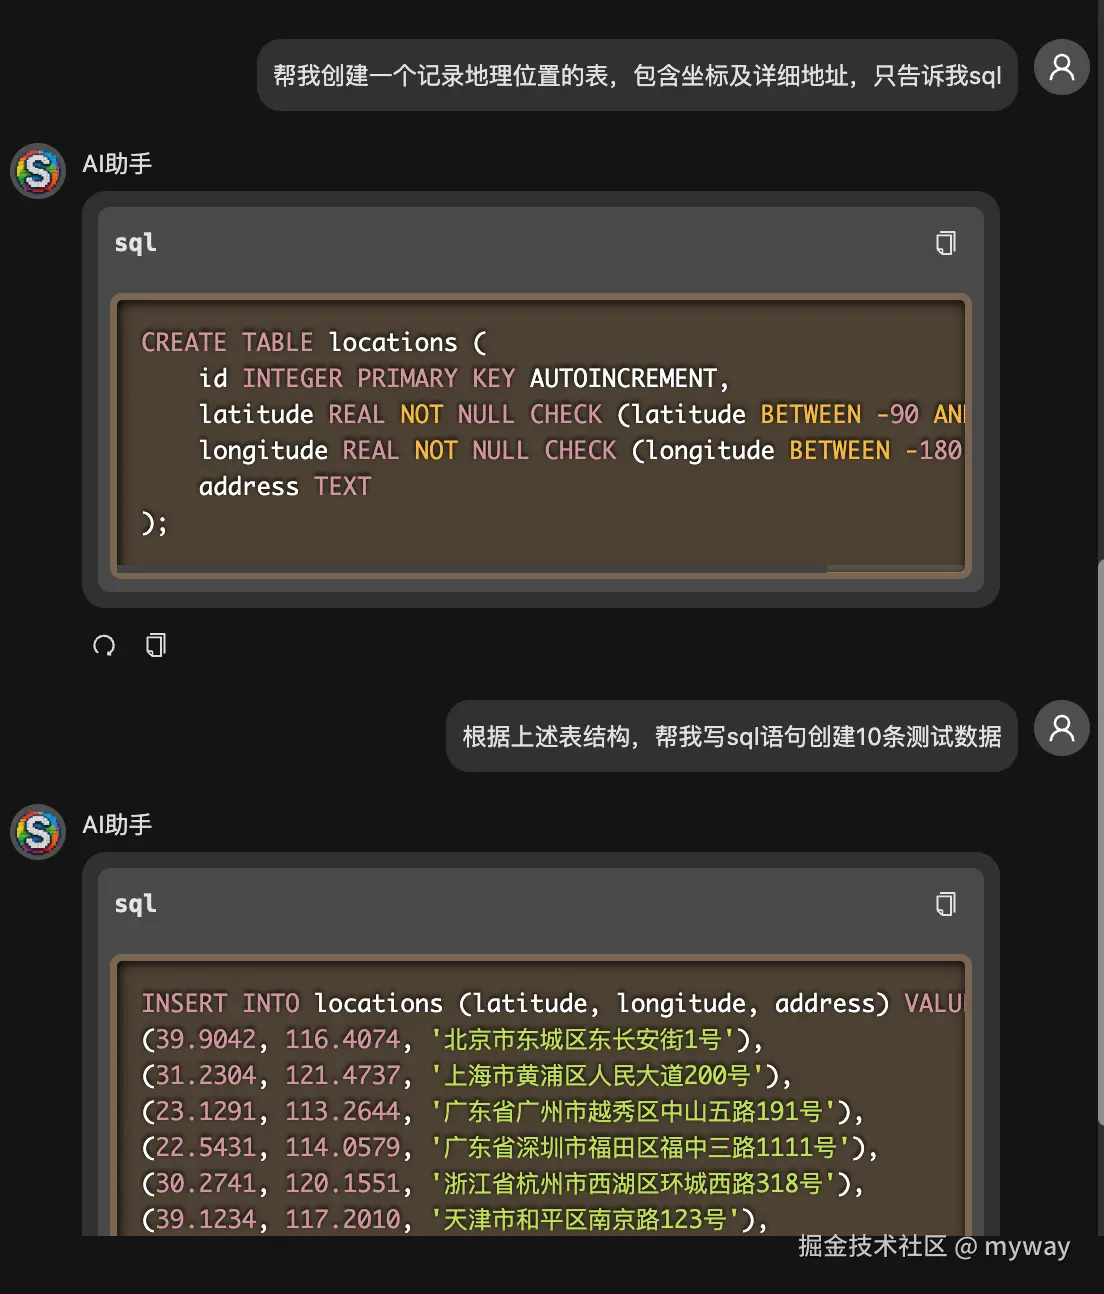Click the row with 北京市东城区东长安街1号
This screenshot has height=1294, width=1104.
(452, 1039)
